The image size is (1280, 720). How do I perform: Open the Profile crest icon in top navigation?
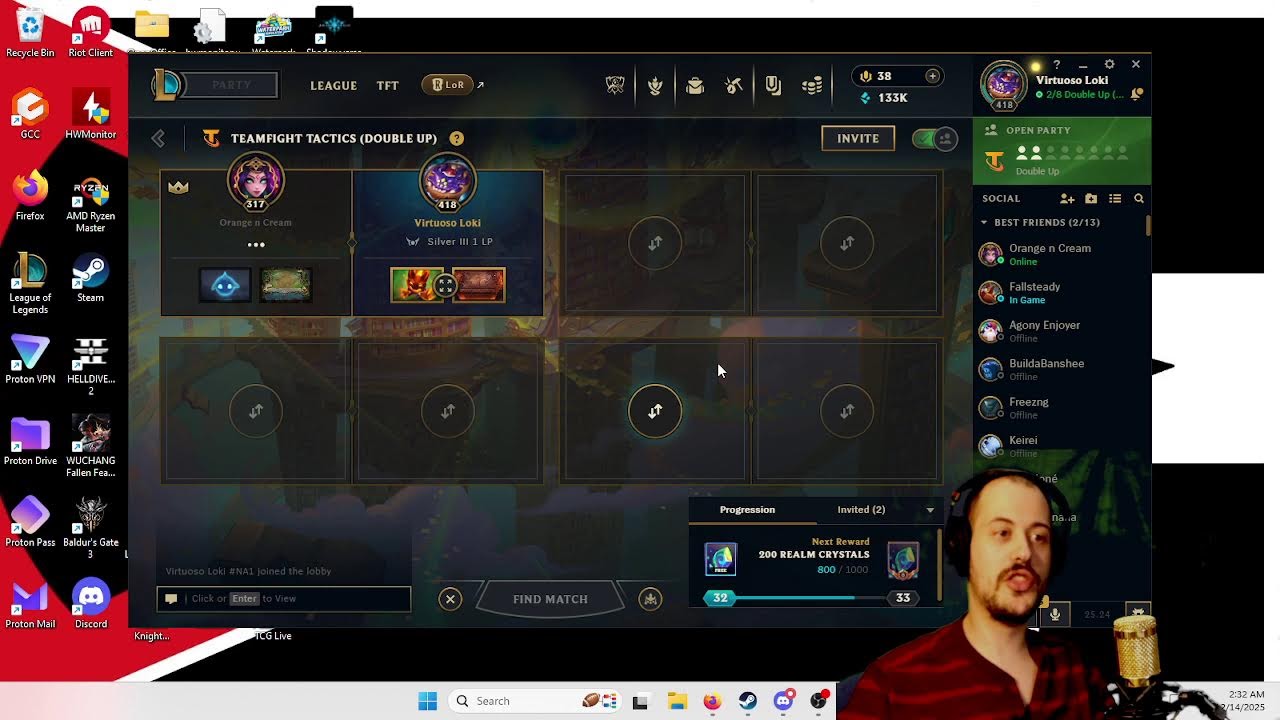[x=655, y=86]
